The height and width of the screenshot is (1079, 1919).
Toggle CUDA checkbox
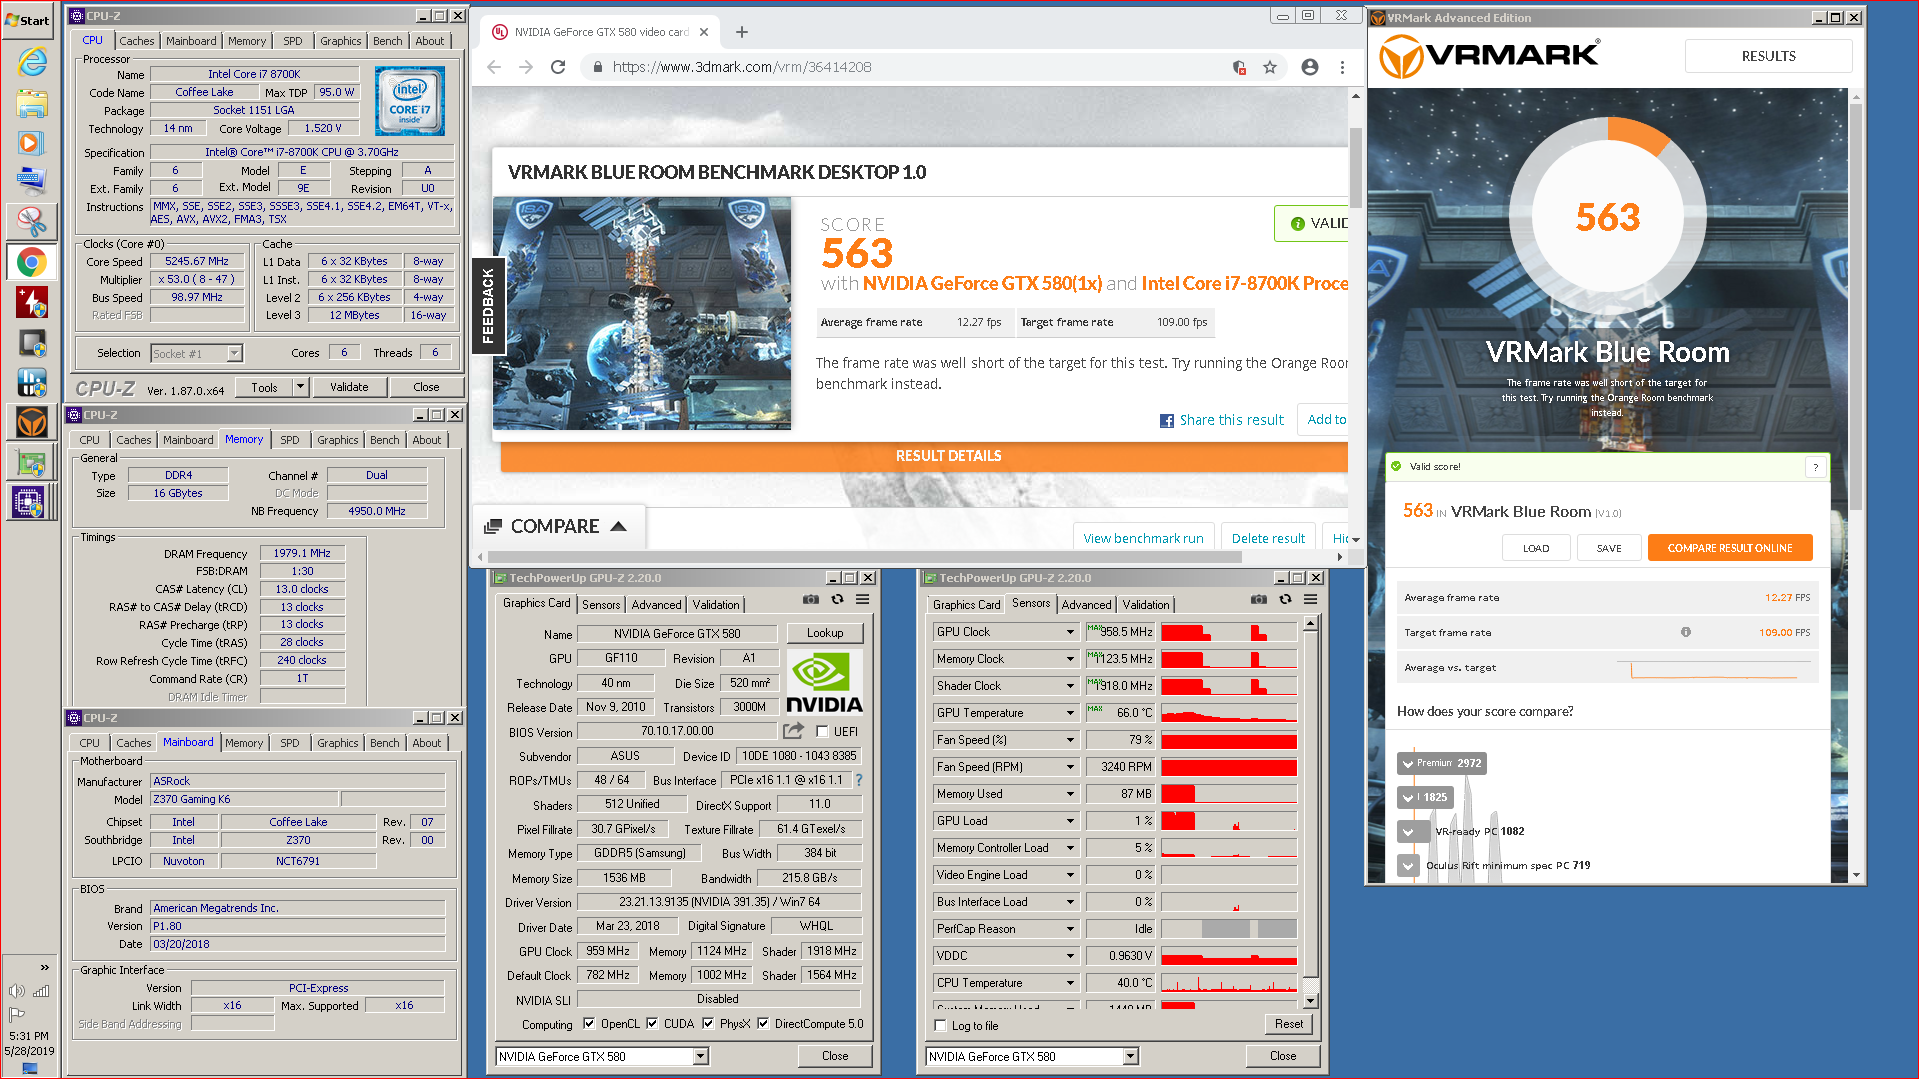652,1023
